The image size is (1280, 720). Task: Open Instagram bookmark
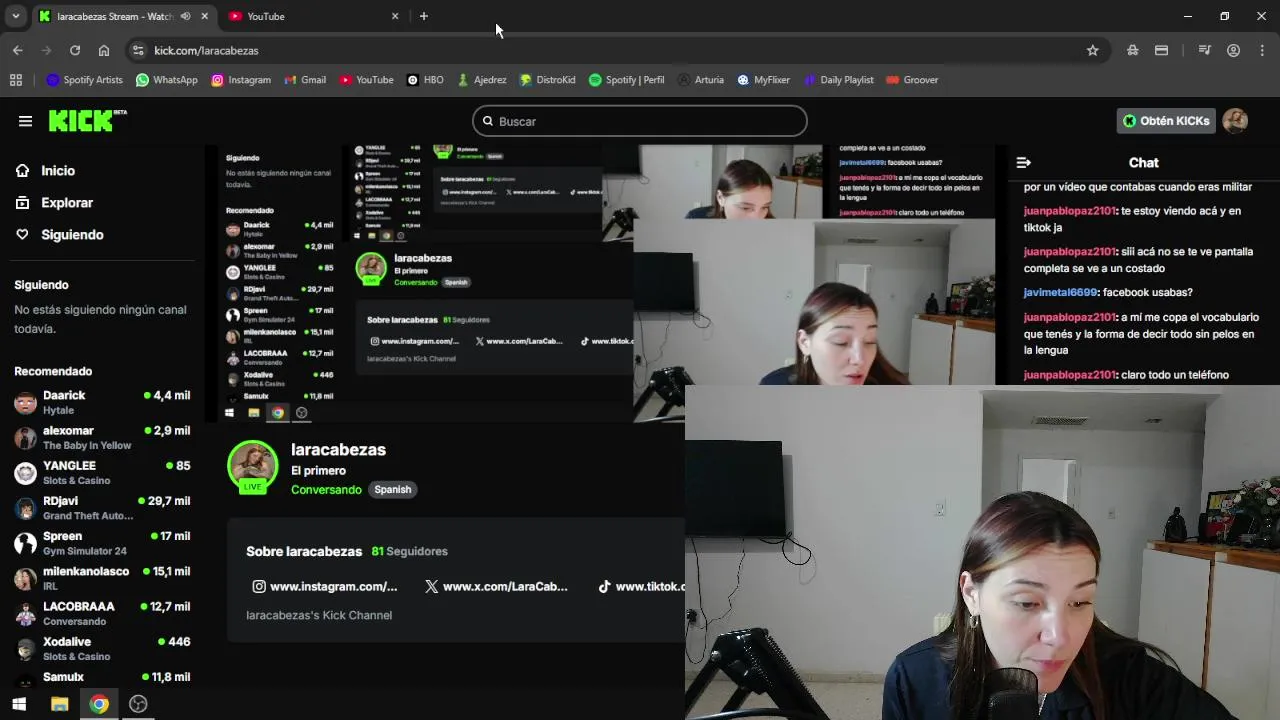tap(241, 80)
